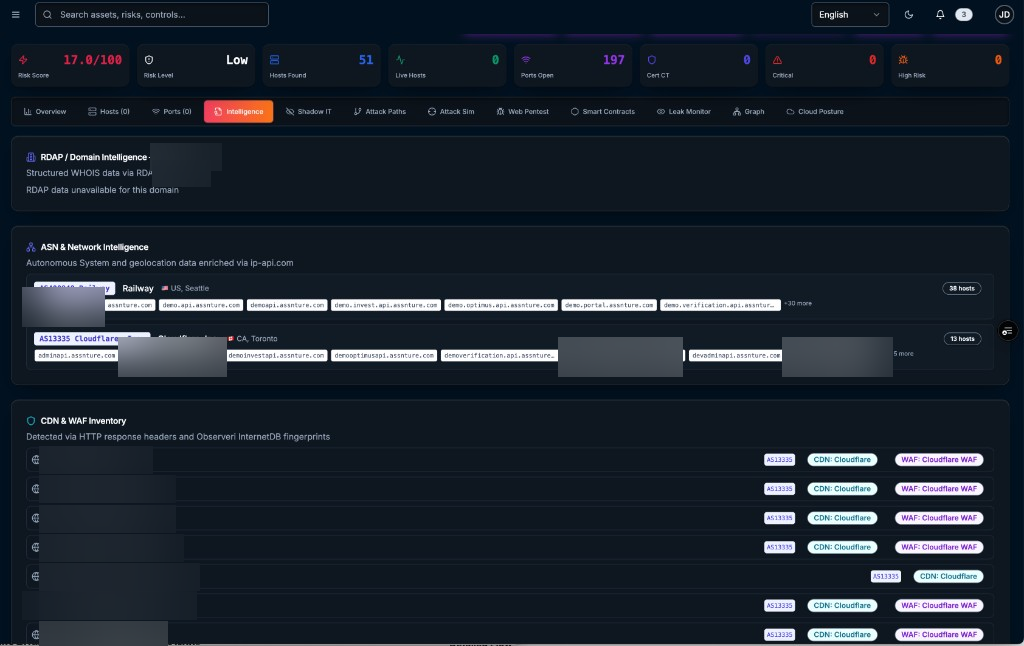This screenshot has width=1024, height=646.
Task: Click the 38 hosts badge for Railway
Action: [x=961, y=288]
